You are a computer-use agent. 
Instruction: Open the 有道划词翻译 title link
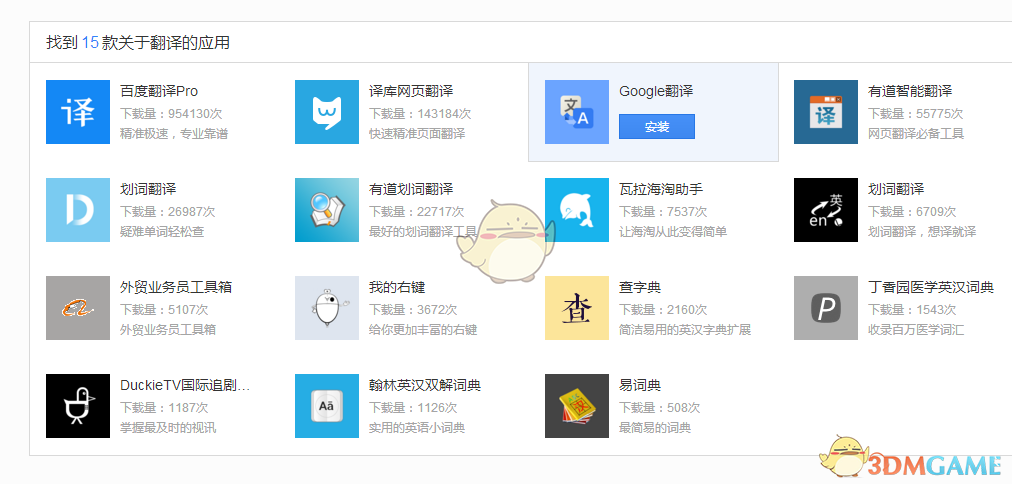coord(411,189)
